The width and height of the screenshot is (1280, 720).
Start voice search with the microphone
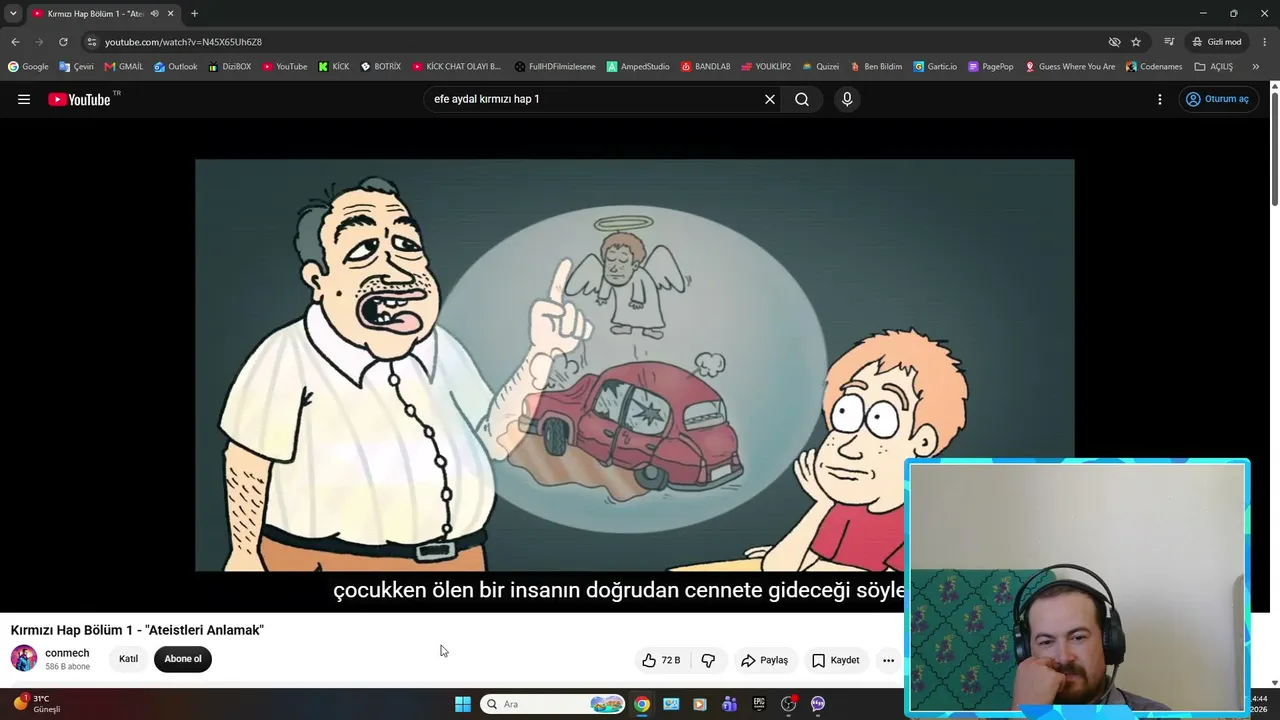click(847, 99)
